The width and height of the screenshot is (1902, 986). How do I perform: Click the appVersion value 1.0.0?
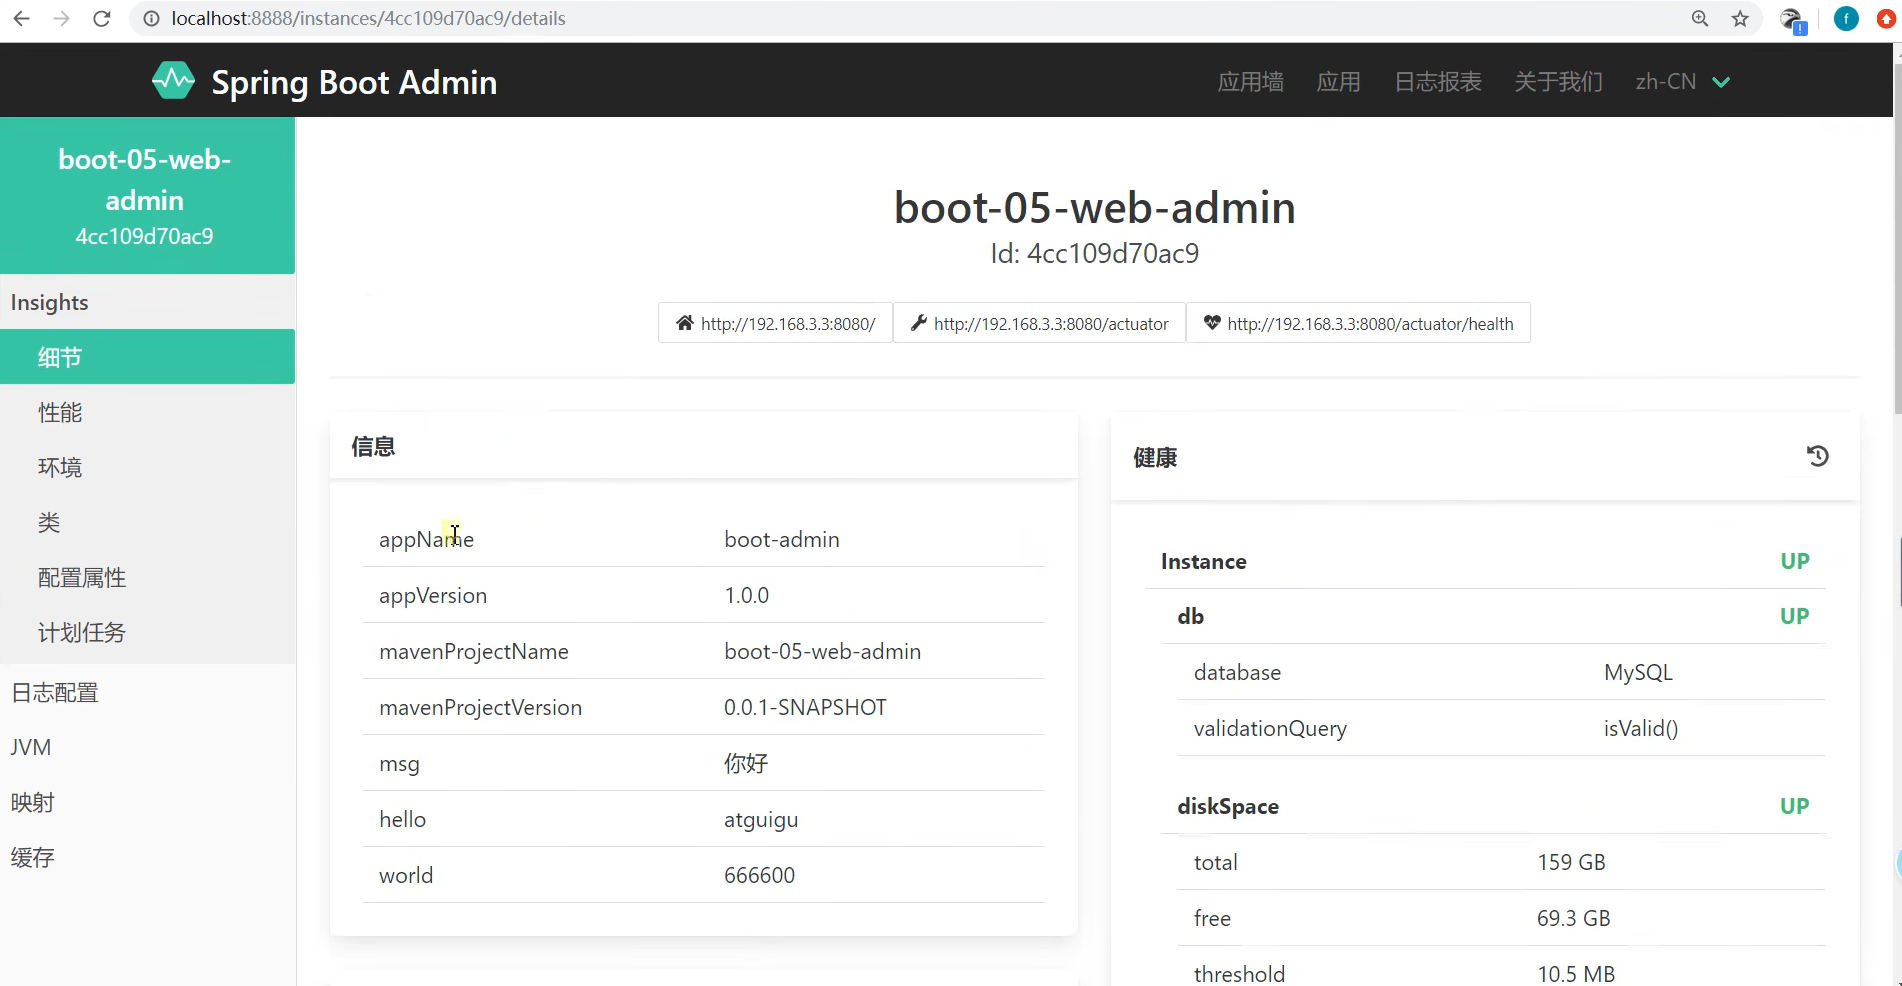[x=746, y=595]
